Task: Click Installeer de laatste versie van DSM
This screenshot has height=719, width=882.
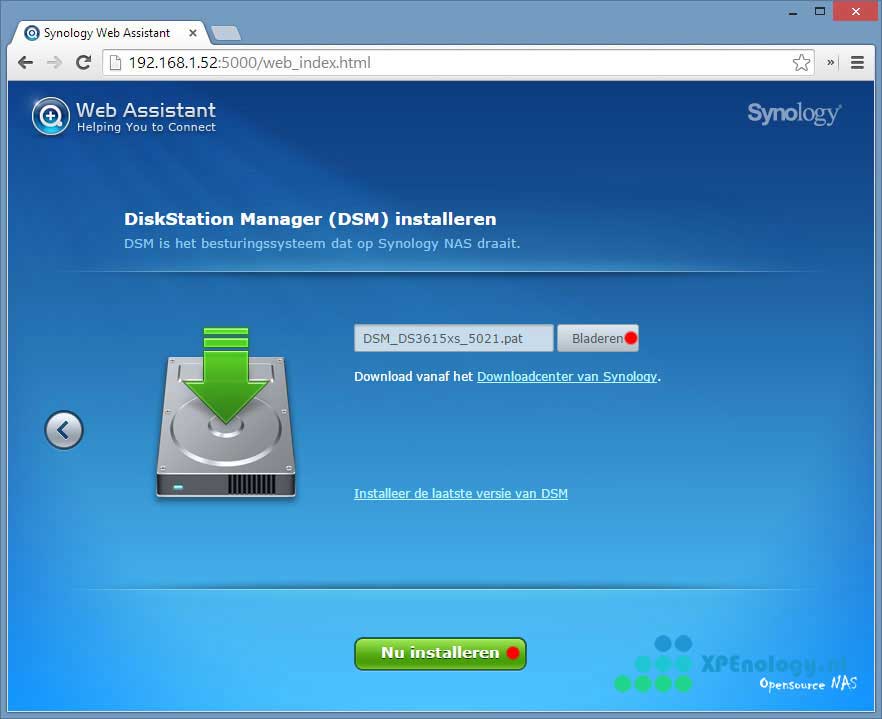Action: coord(460,493)
